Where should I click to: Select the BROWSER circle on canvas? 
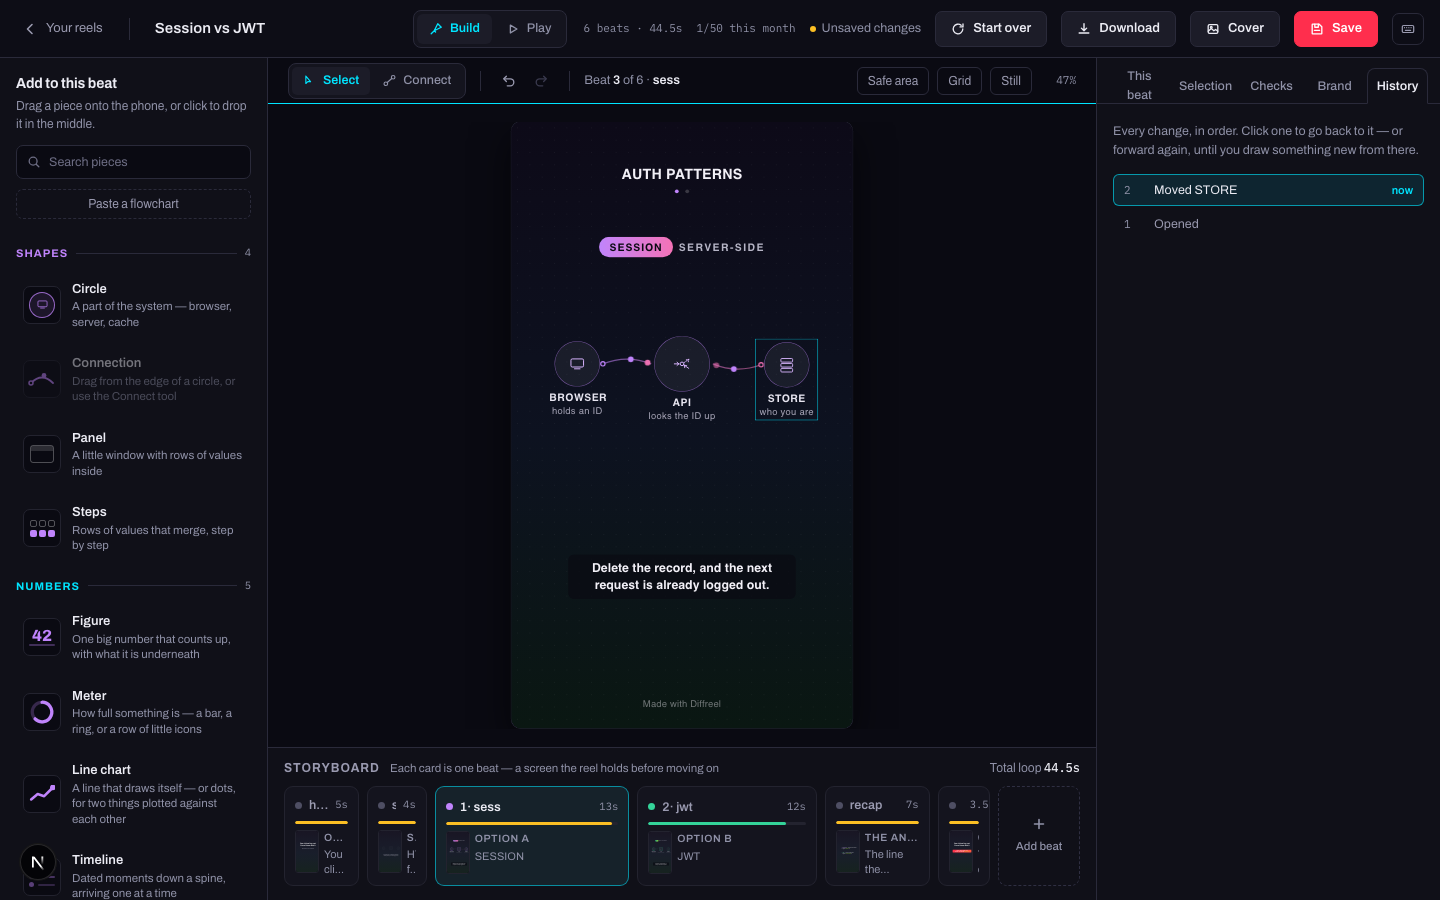(x=577, y=364)
